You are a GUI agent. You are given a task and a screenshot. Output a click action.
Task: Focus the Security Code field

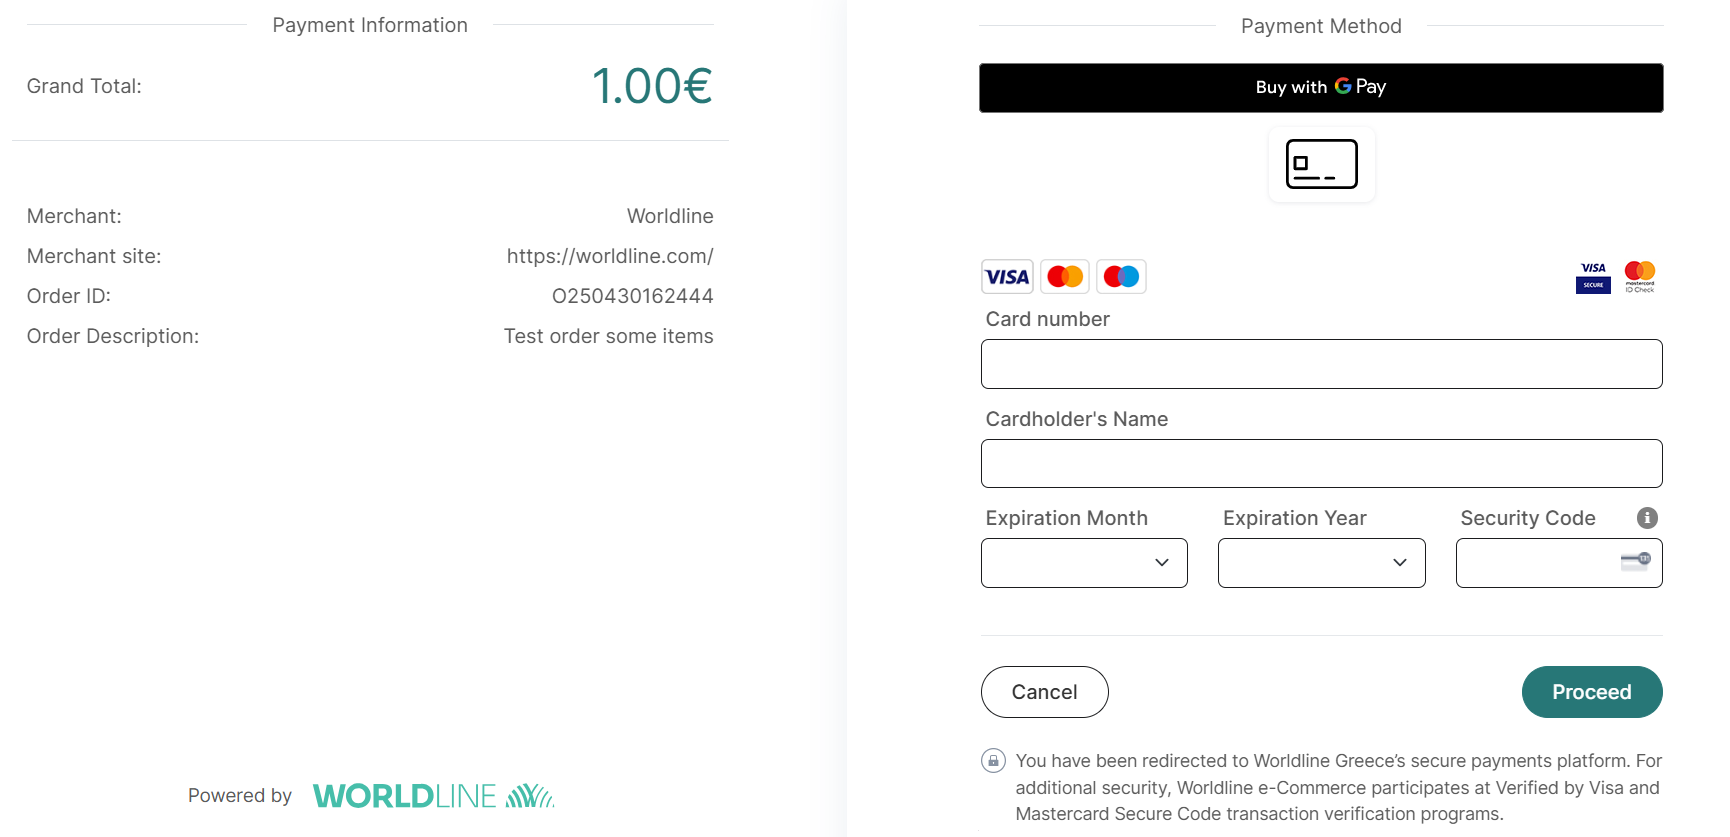click(1559, 563)
